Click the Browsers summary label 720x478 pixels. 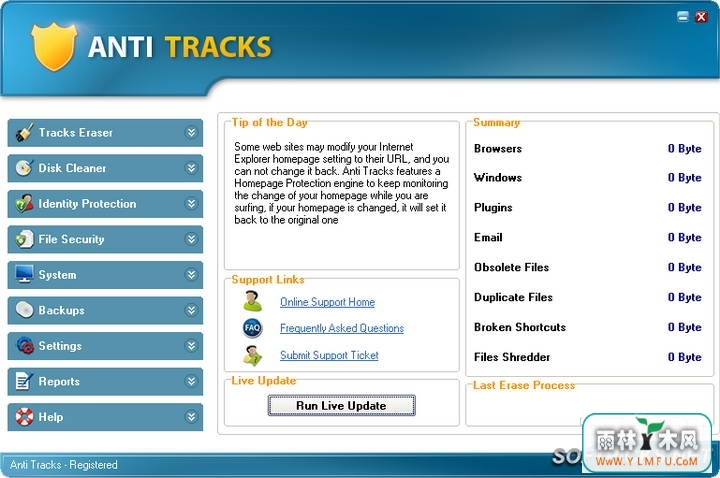click(498, 149)
